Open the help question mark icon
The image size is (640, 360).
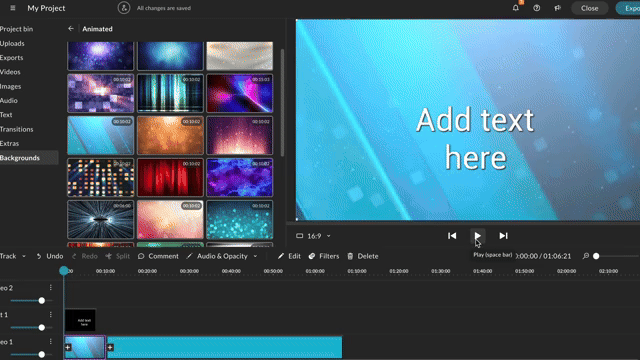(x=536, y=8)
